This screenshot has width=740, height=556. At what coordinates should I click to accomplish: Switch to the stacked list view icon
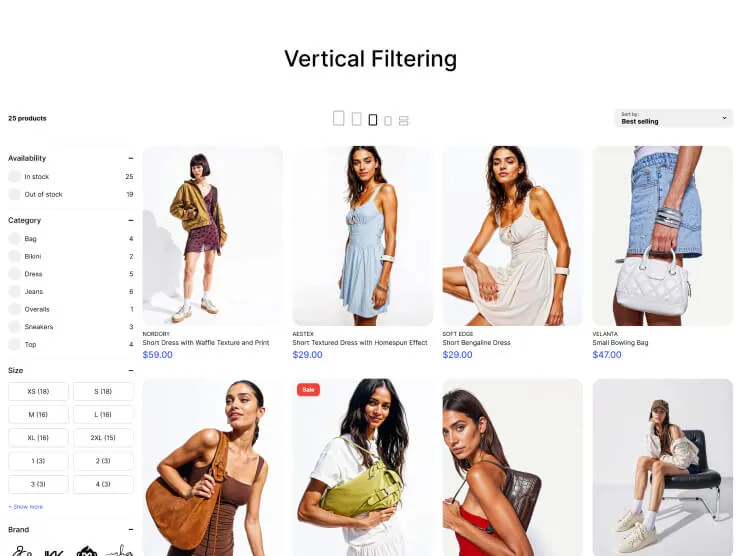(404, 121)
